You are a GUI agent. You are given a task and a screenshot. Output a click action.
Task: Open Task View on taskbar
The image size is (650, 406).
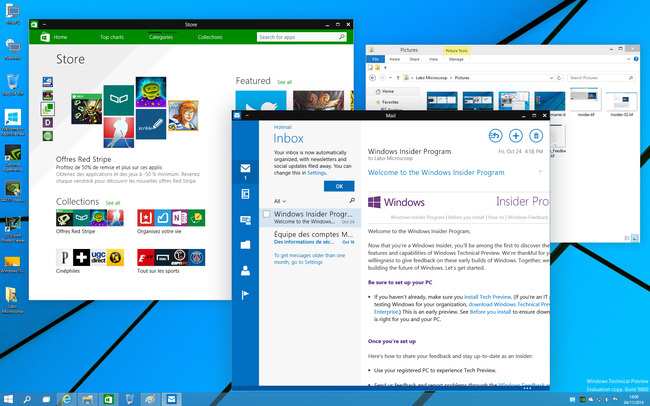[x=46, y=399]
